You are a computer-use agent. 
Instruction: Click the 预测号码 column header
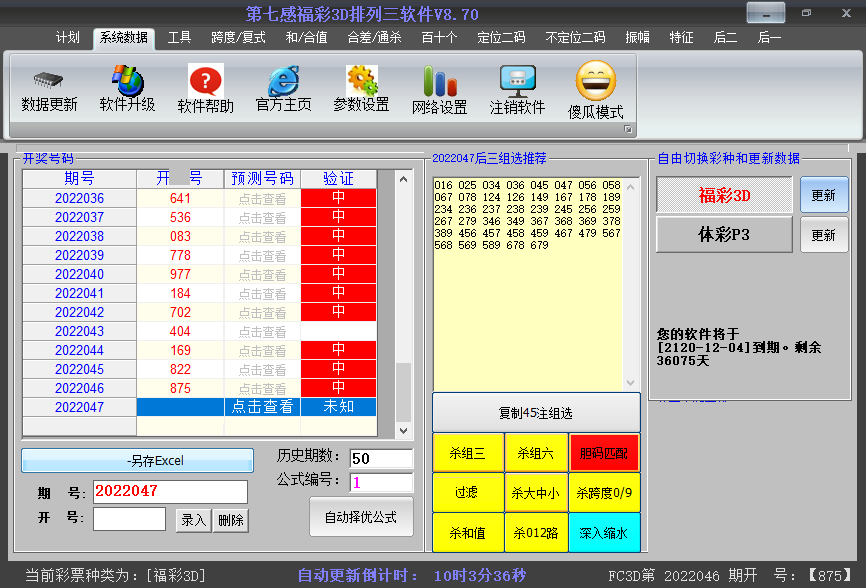point(262,179)
